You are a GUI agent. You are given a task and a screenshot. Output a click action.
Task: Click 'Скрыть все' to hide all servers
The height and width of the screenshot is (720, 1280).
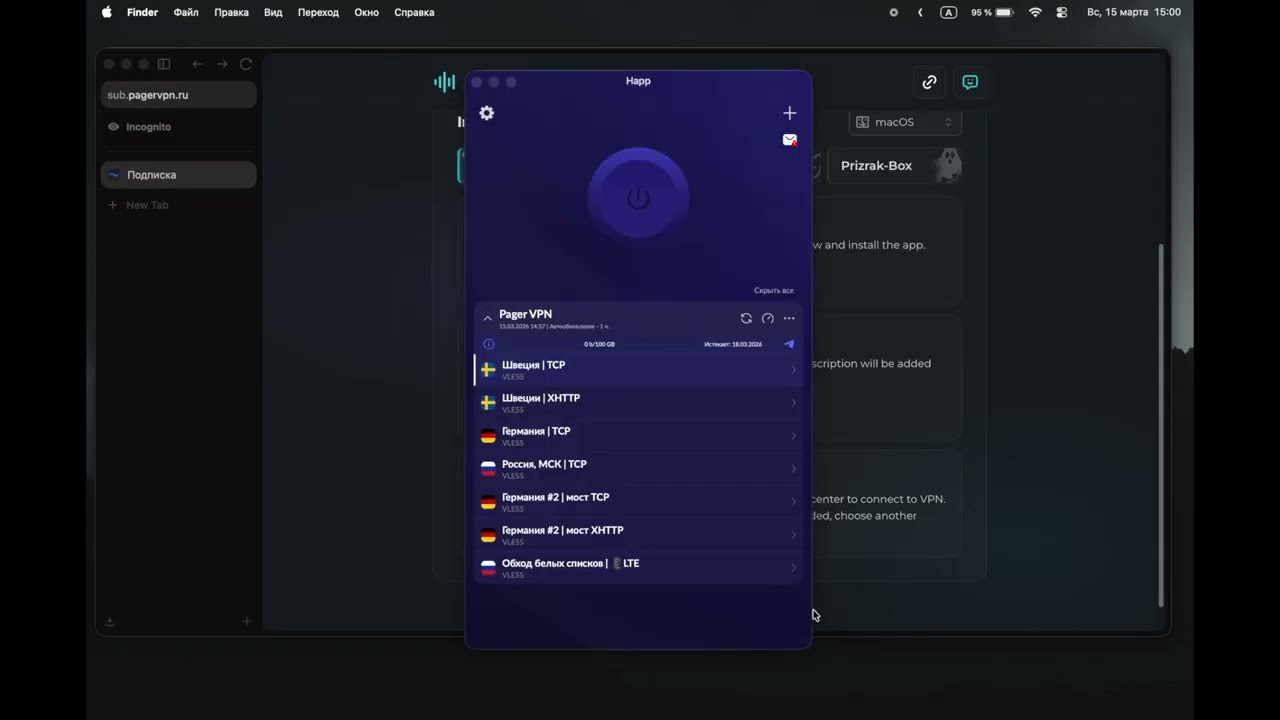point(774,291)
